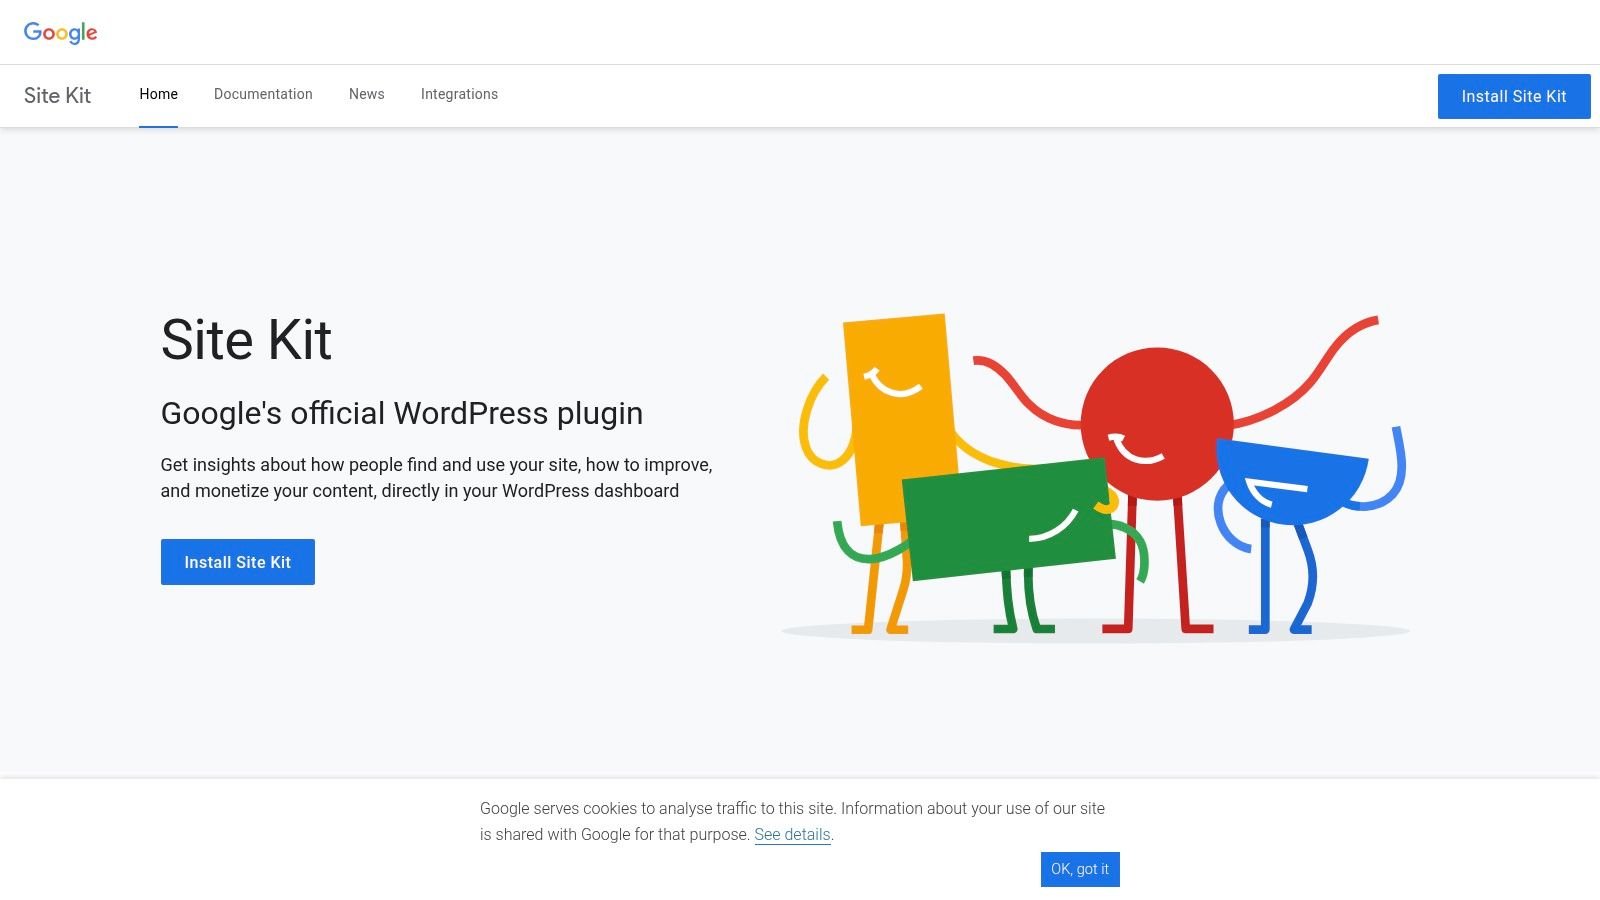Click Install Site Kit in the header
1600x900 pixels.
point(1514,96)
